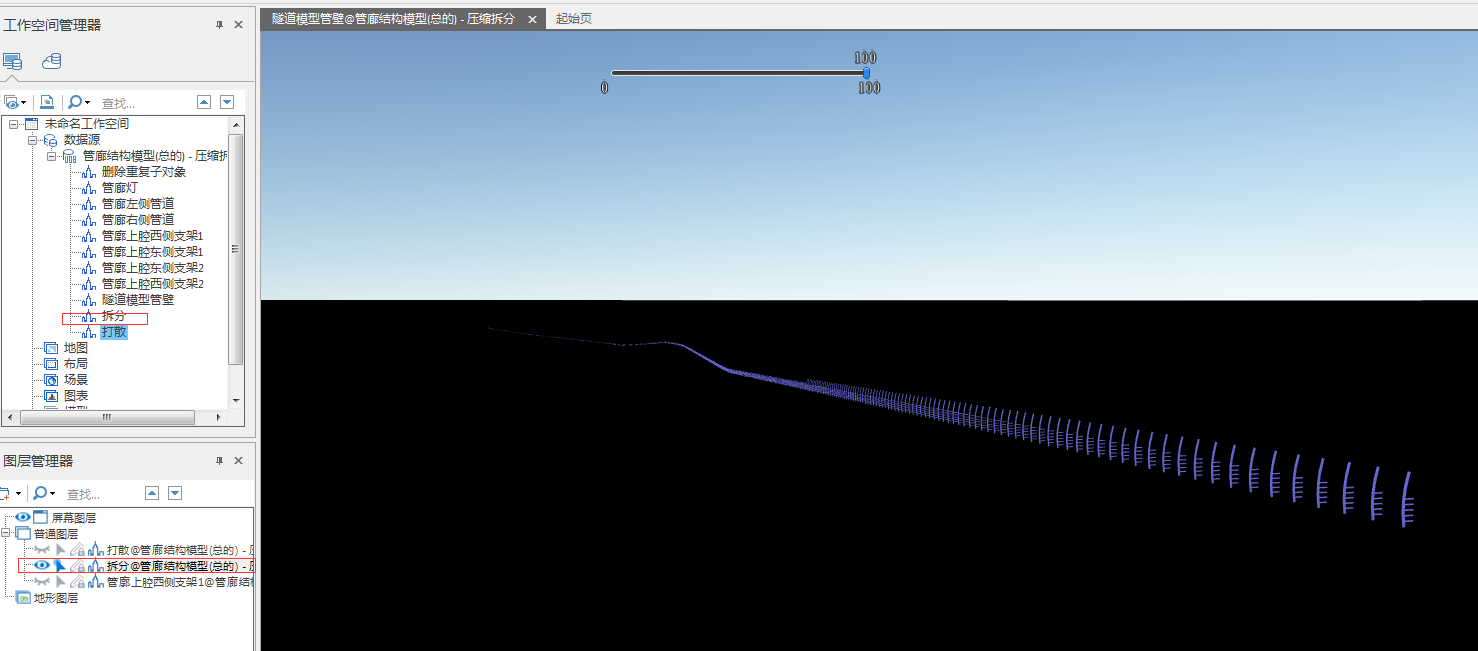
Task: Show the hidden 打散 layer
Action: pos(42,550)
